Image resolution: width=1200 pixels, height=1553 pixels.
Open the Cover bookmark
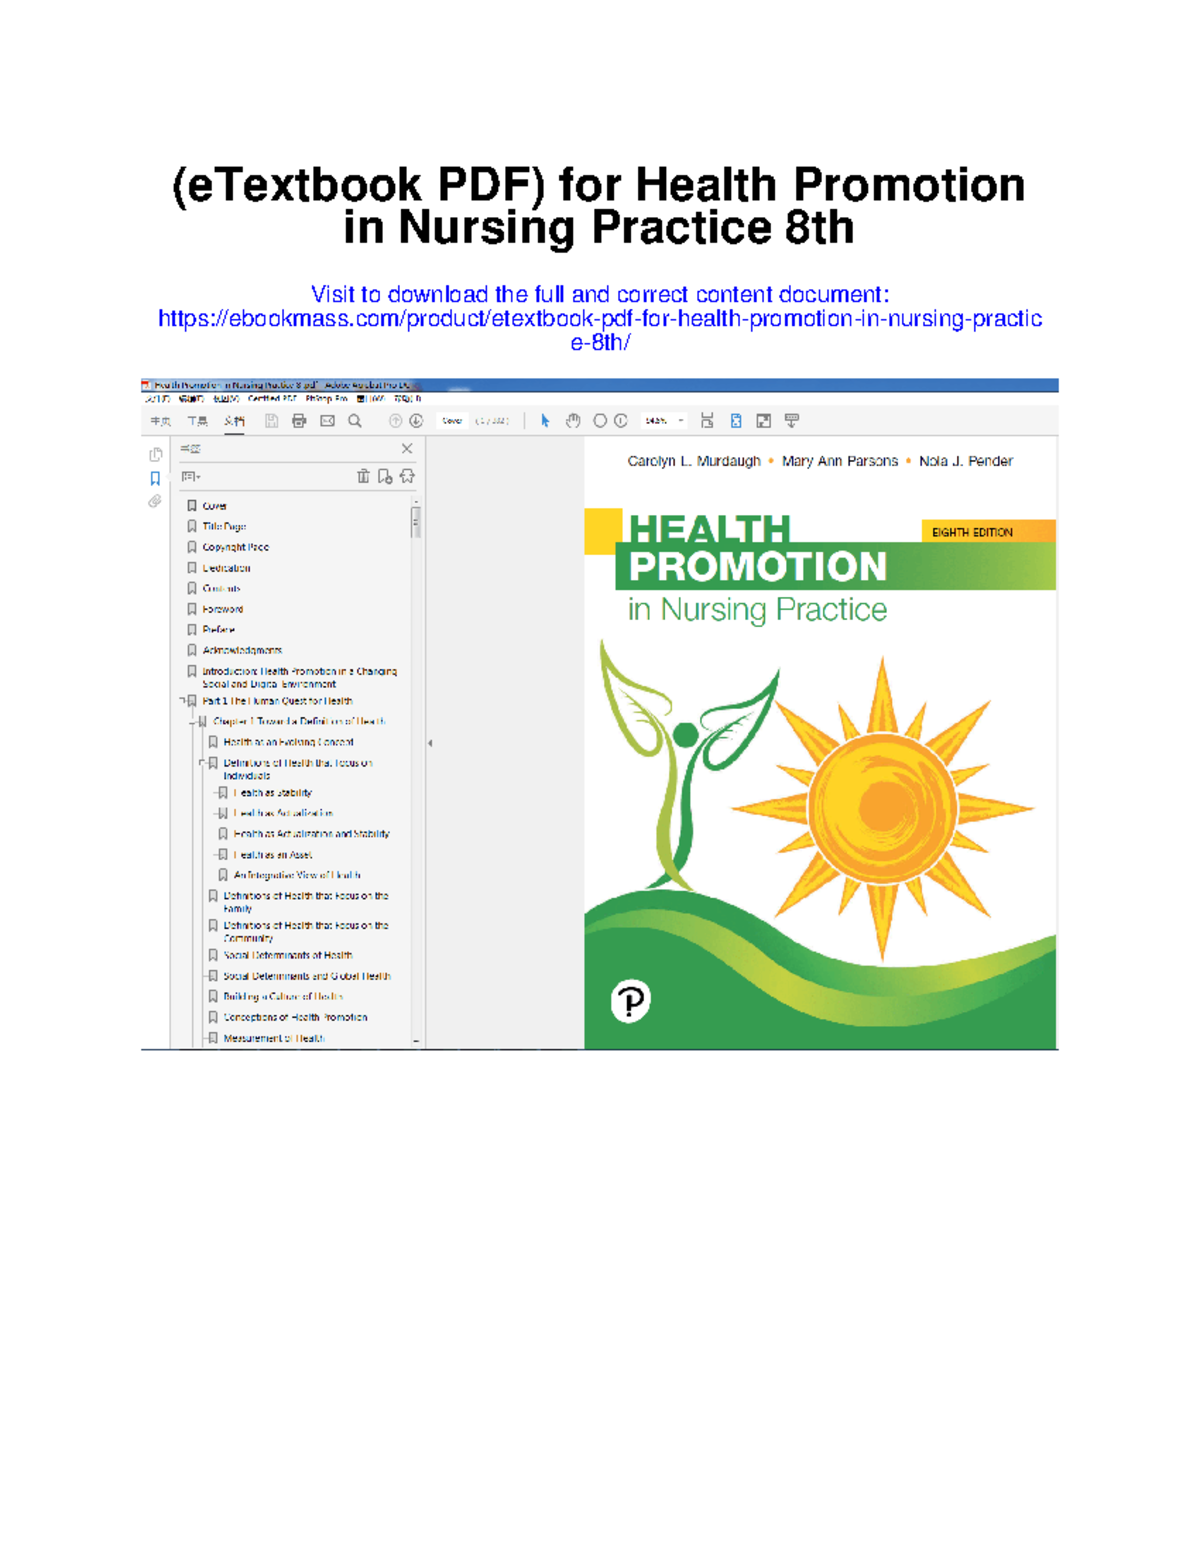tap(214, 506)
